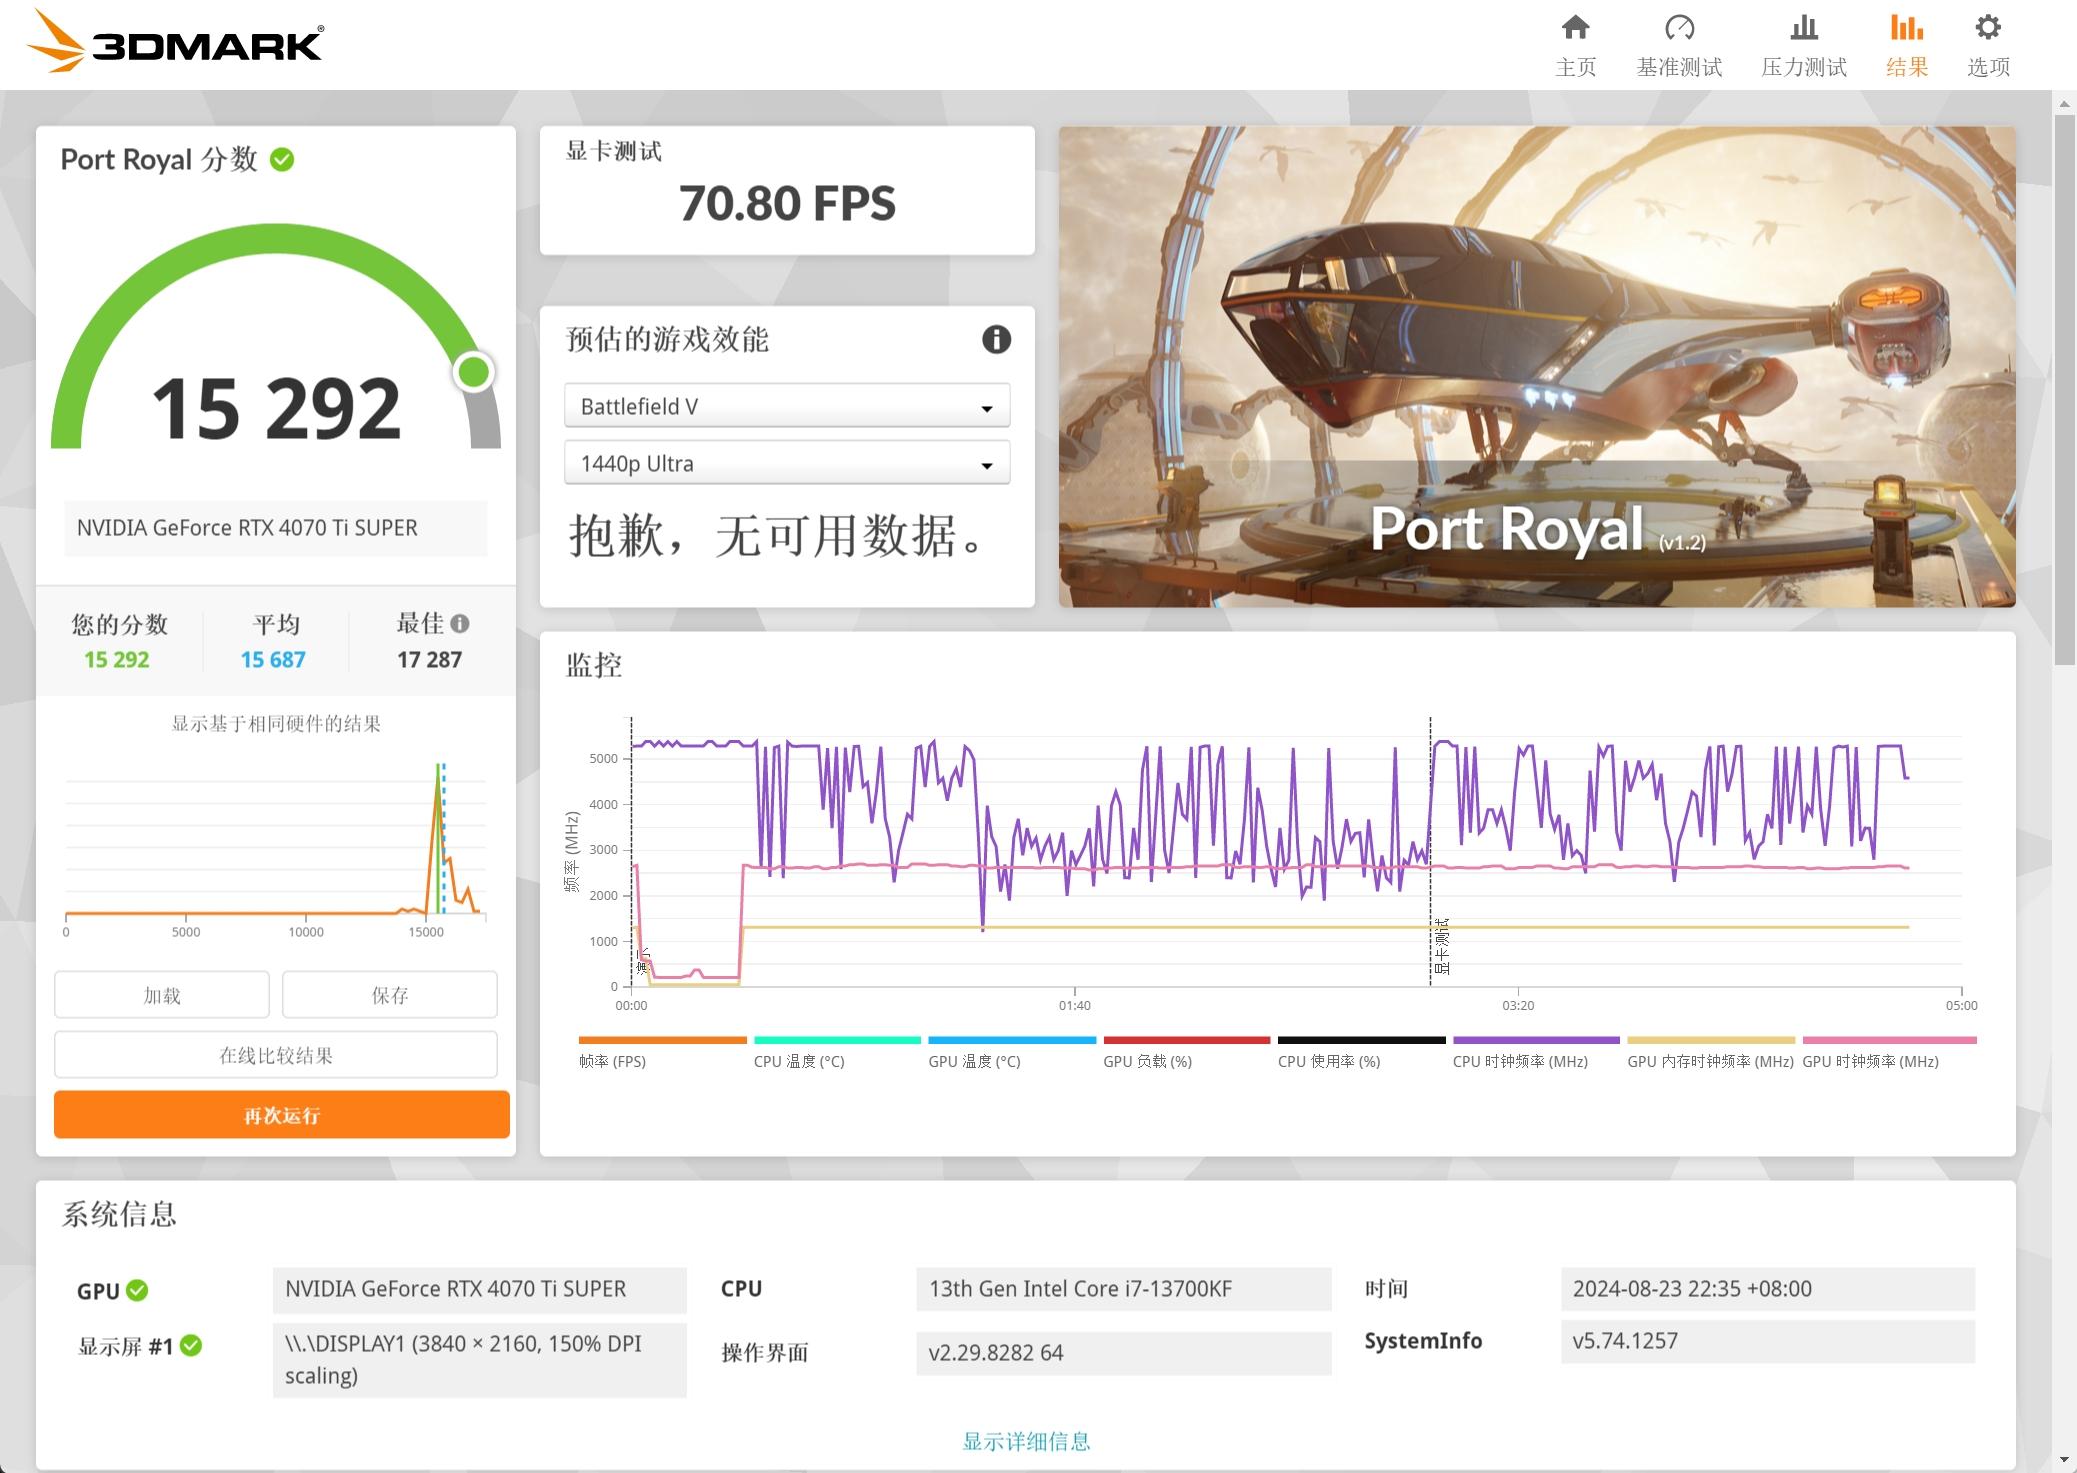Open options (选项) gear icon
Viewport: 2077px width, 1473px height.
coord(1988,27)
